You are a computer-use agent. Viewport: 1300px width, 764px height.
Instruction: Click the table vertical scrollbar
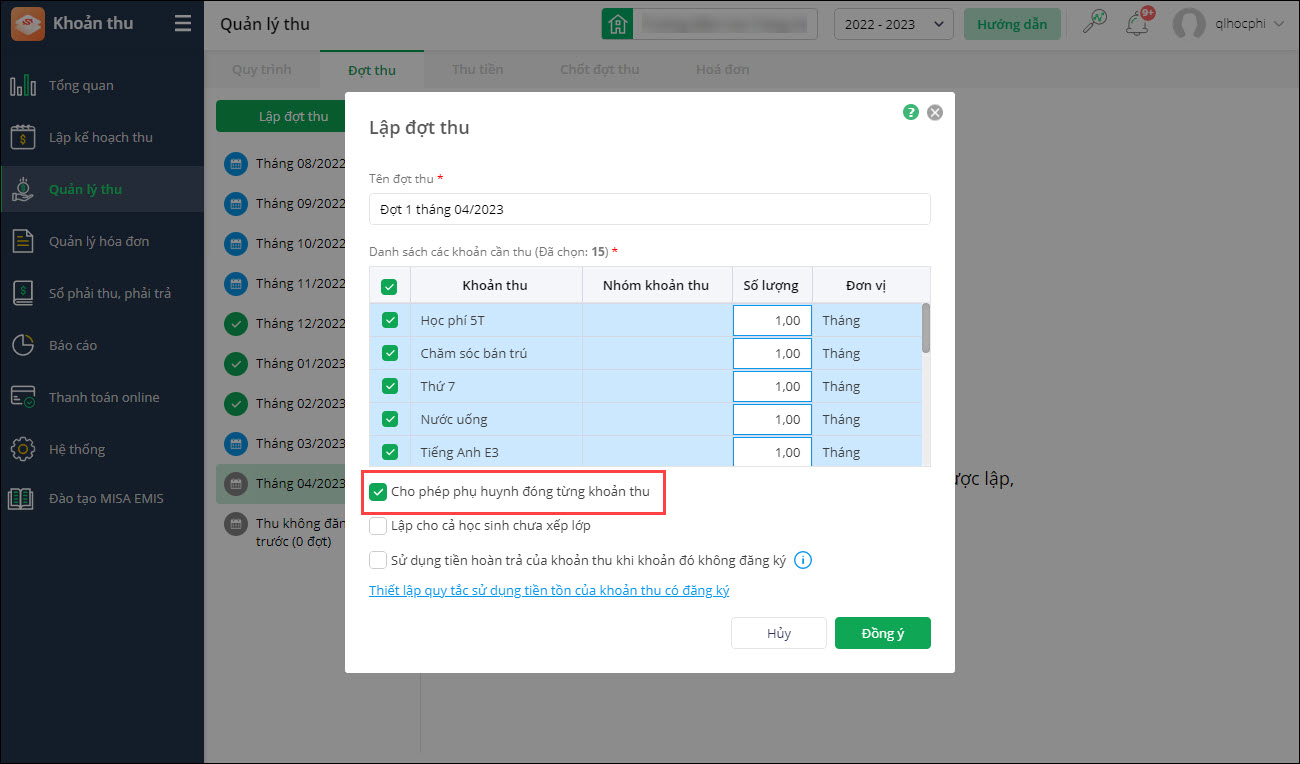pos(926,327)
